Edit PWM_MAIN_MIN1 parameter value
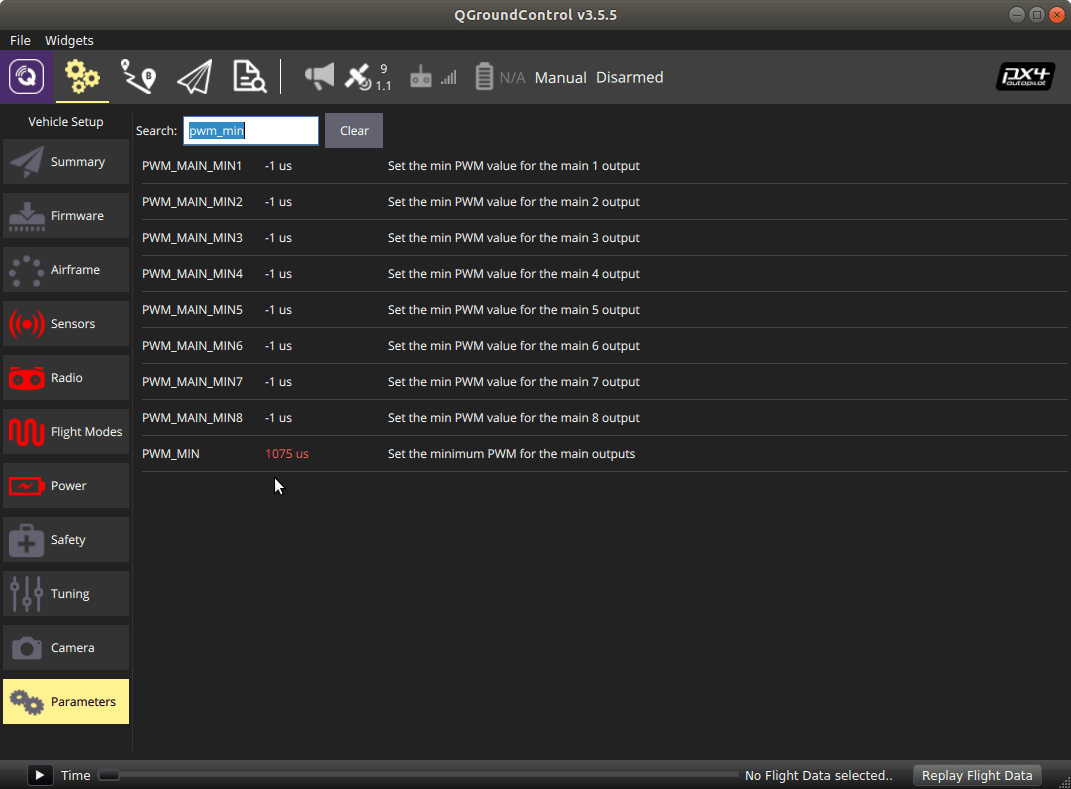The image size is (1071, 789). tap(278, 166)
